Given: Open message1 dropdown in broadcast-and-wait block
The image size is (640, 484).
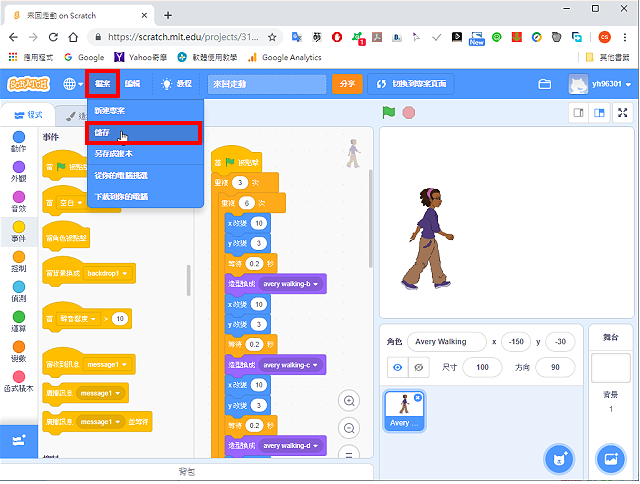Looking at the screenshot, I should click(100, 422).
